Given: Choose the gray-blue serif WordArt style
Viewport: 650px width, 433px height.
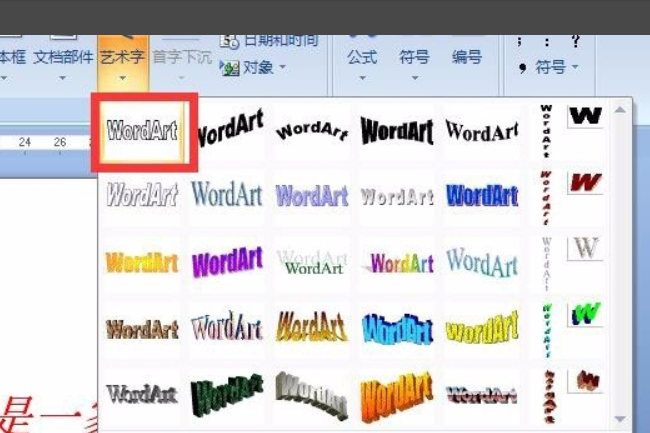Looking at the screenshot, I should tap(227, 194).
